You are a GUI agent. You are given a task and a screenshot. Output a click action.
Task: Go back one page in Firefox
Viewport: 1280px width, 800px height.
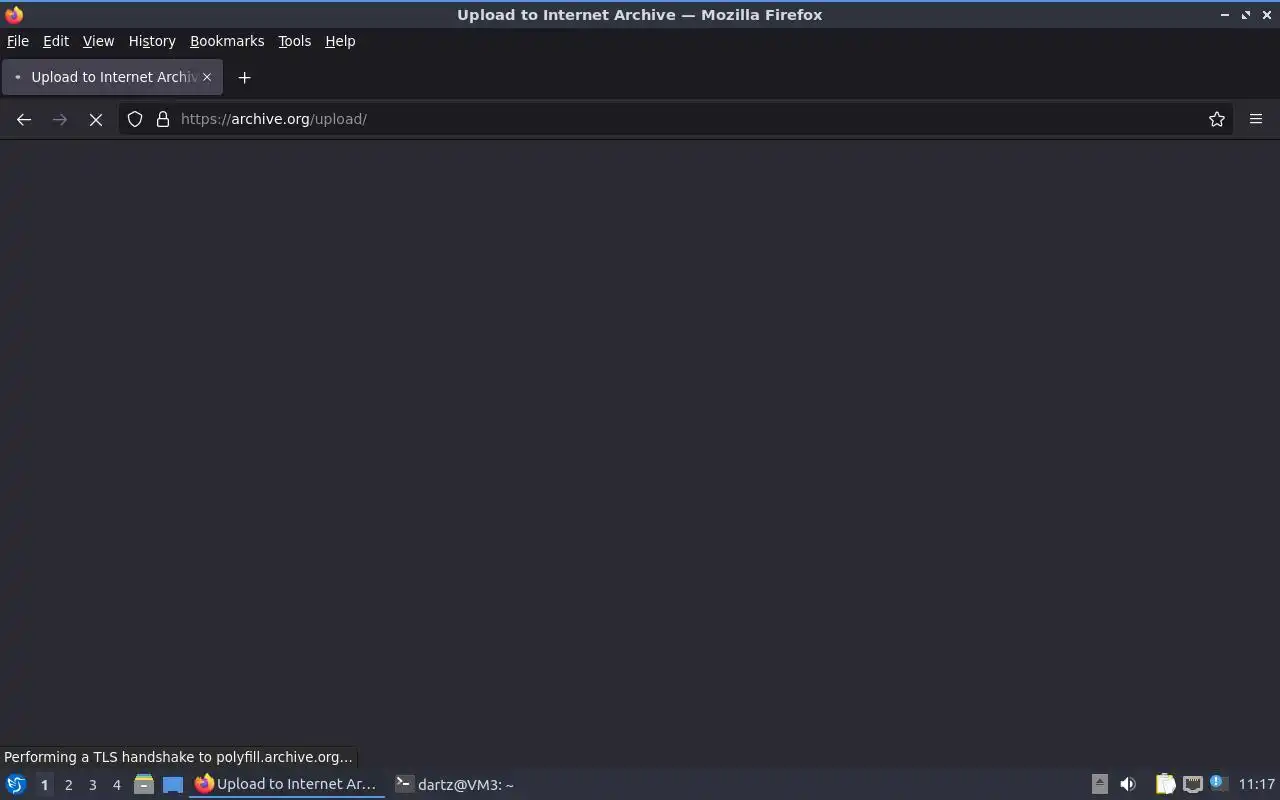pos(24,119)
